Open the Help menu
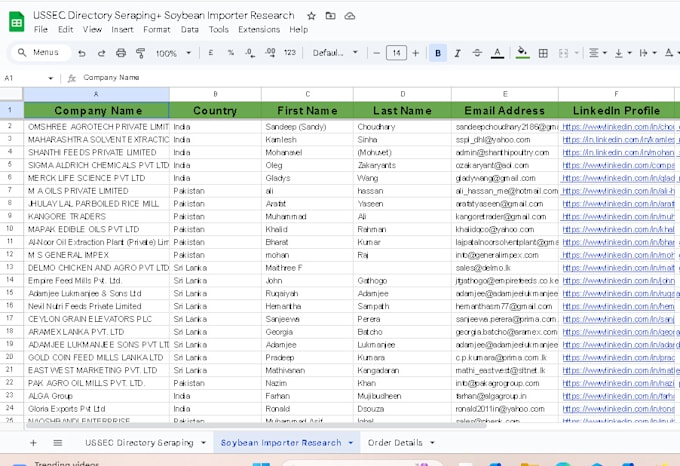This screenshot has height=466, width=680. pyautogui.click(x=298, y=29)
